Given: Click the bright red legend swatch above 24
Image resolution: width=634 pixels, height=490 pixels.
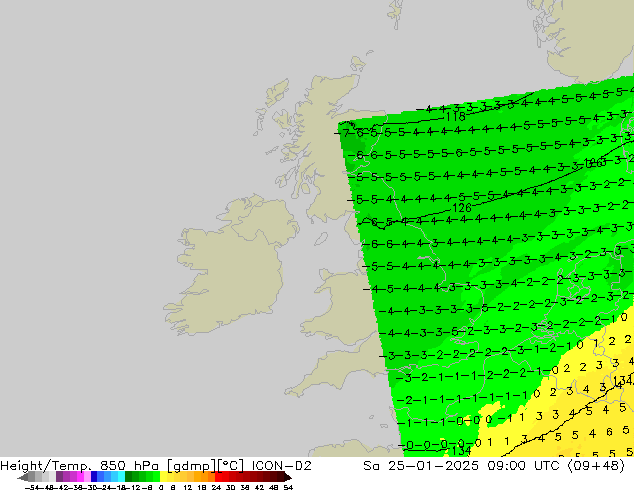Looking at the screenshot, I should [218, 477].
